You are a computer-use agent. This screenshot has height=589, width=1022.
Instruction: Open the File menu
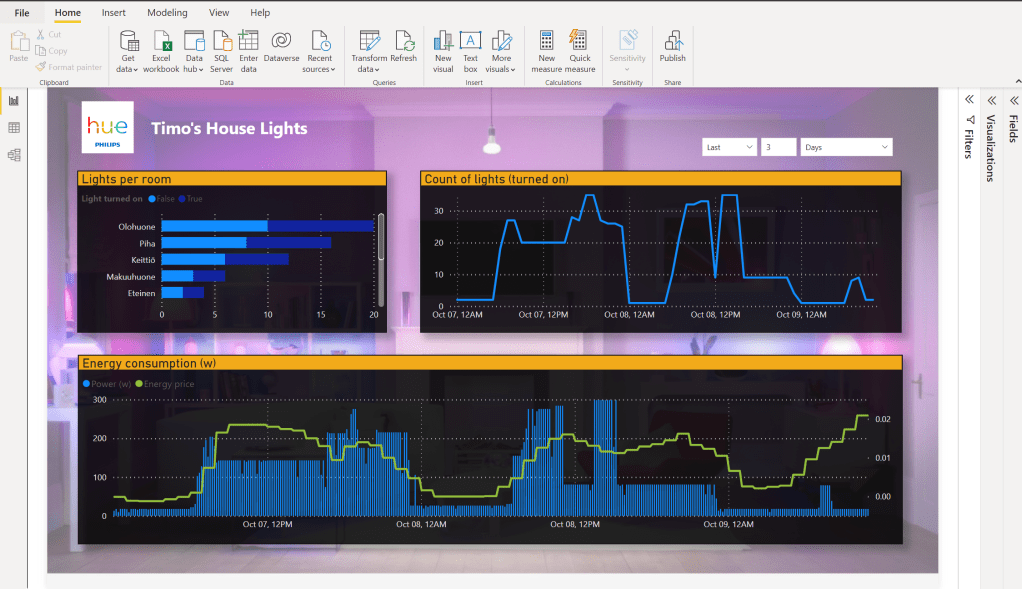click(21, 13)
